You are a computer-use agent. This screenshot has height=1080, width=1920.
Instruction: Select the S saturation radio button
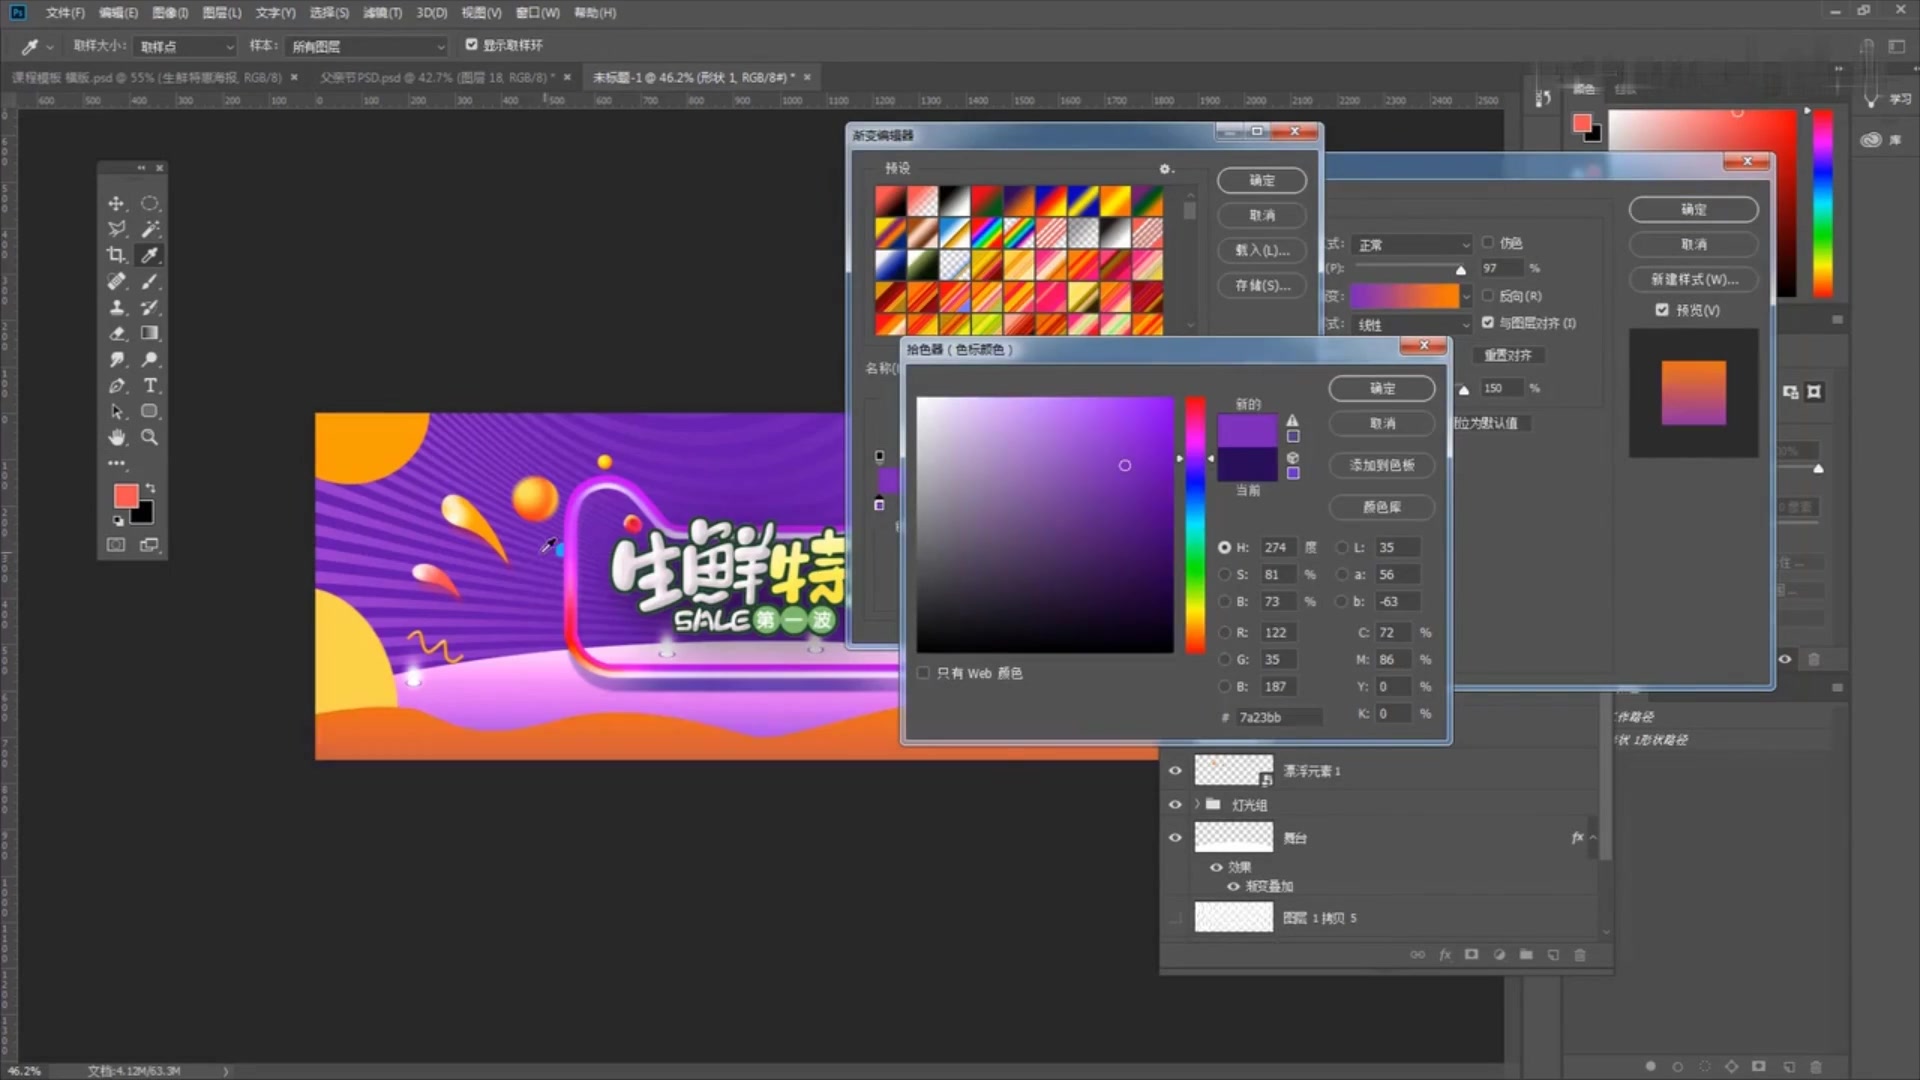1224,575
